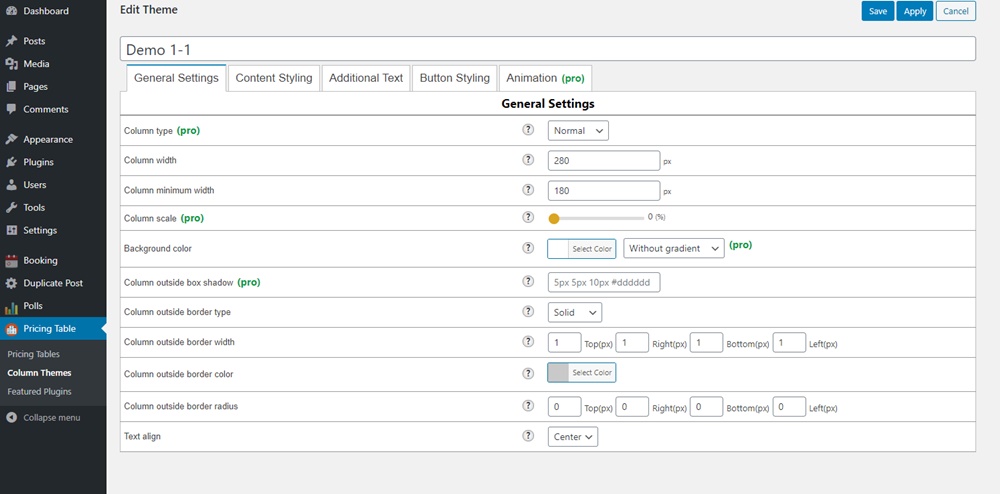Click help icon for Background color
Image resolution: width=1000 pixels, height=494 pixels.
click(x=528, y=247)
